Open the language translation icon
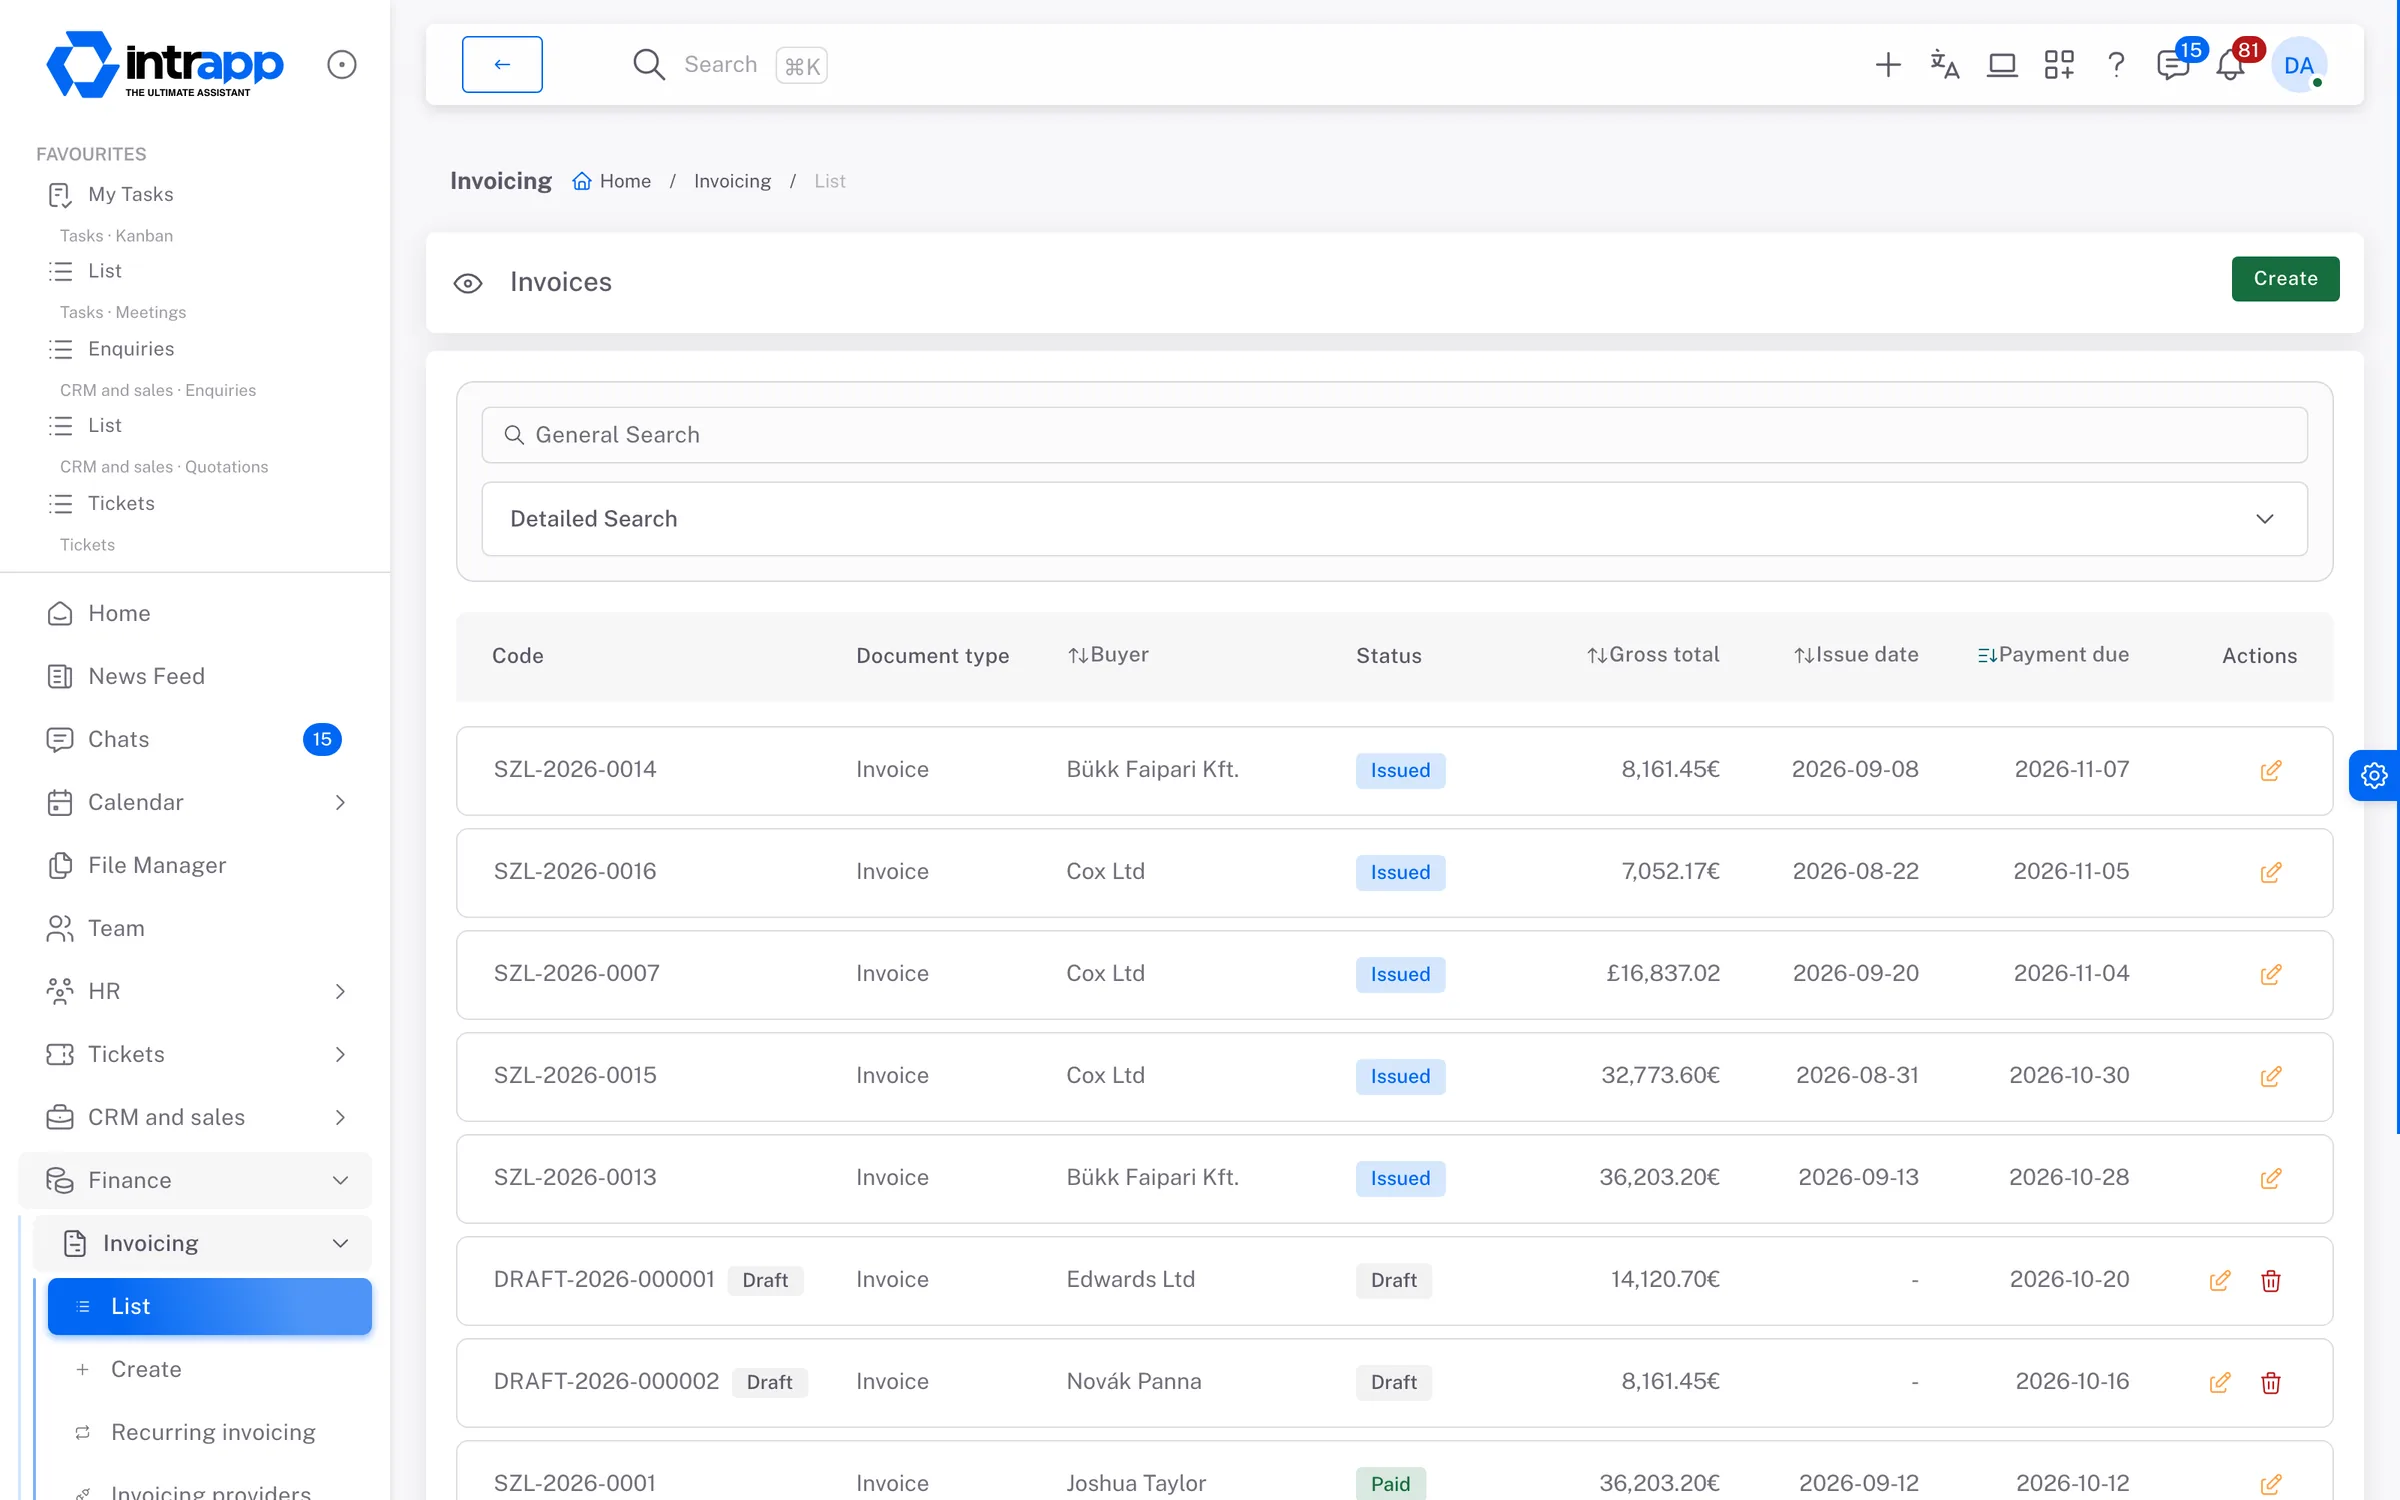This screenshot has width=2400, height=1500. coord(1944,65)
